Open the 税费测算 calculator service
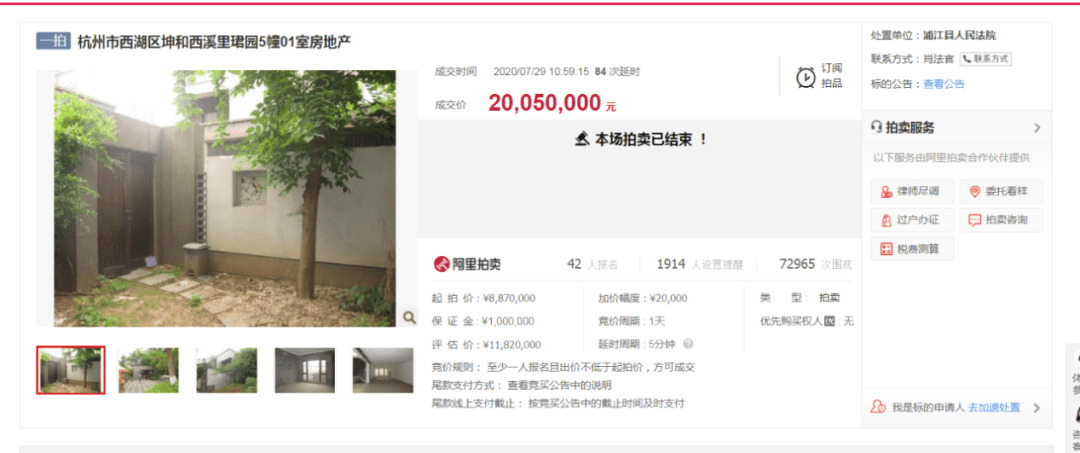The width and height of the screenshot is (1080, 453). coord(912,249)
